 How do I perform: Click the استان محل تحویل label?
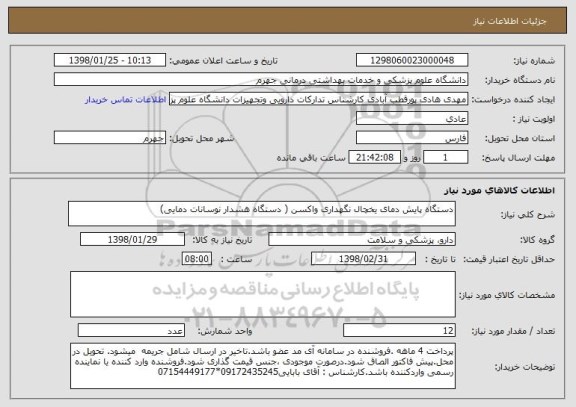pos(520,138)
